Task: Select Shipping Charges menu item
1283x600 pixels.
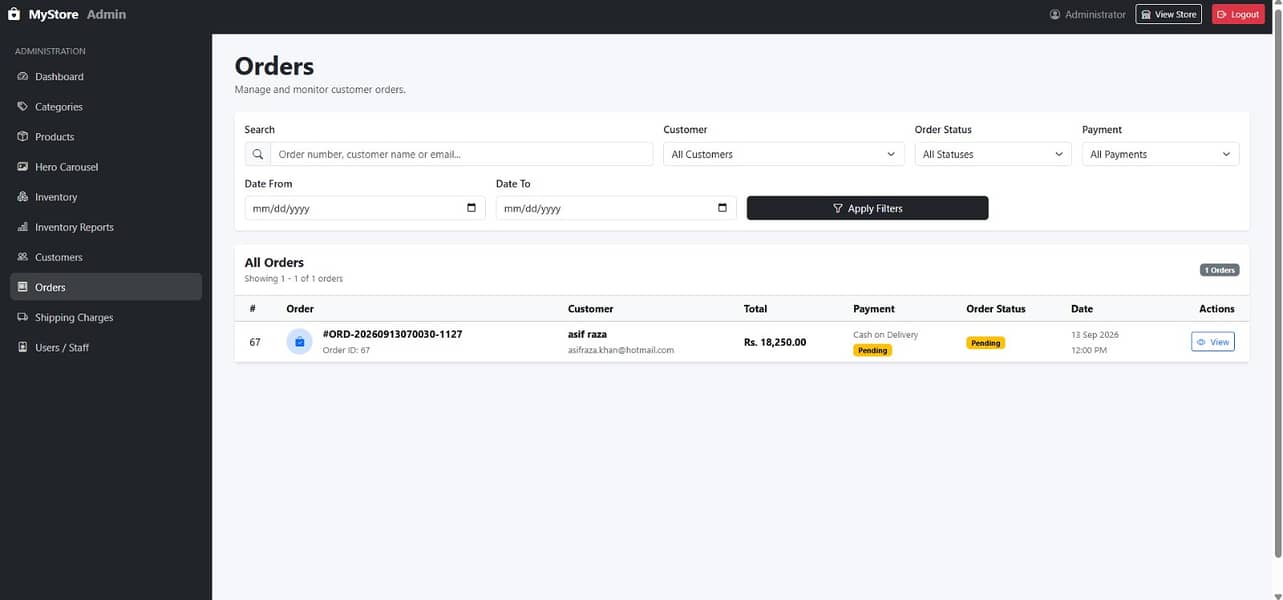Action: click(x=106, y=317)
